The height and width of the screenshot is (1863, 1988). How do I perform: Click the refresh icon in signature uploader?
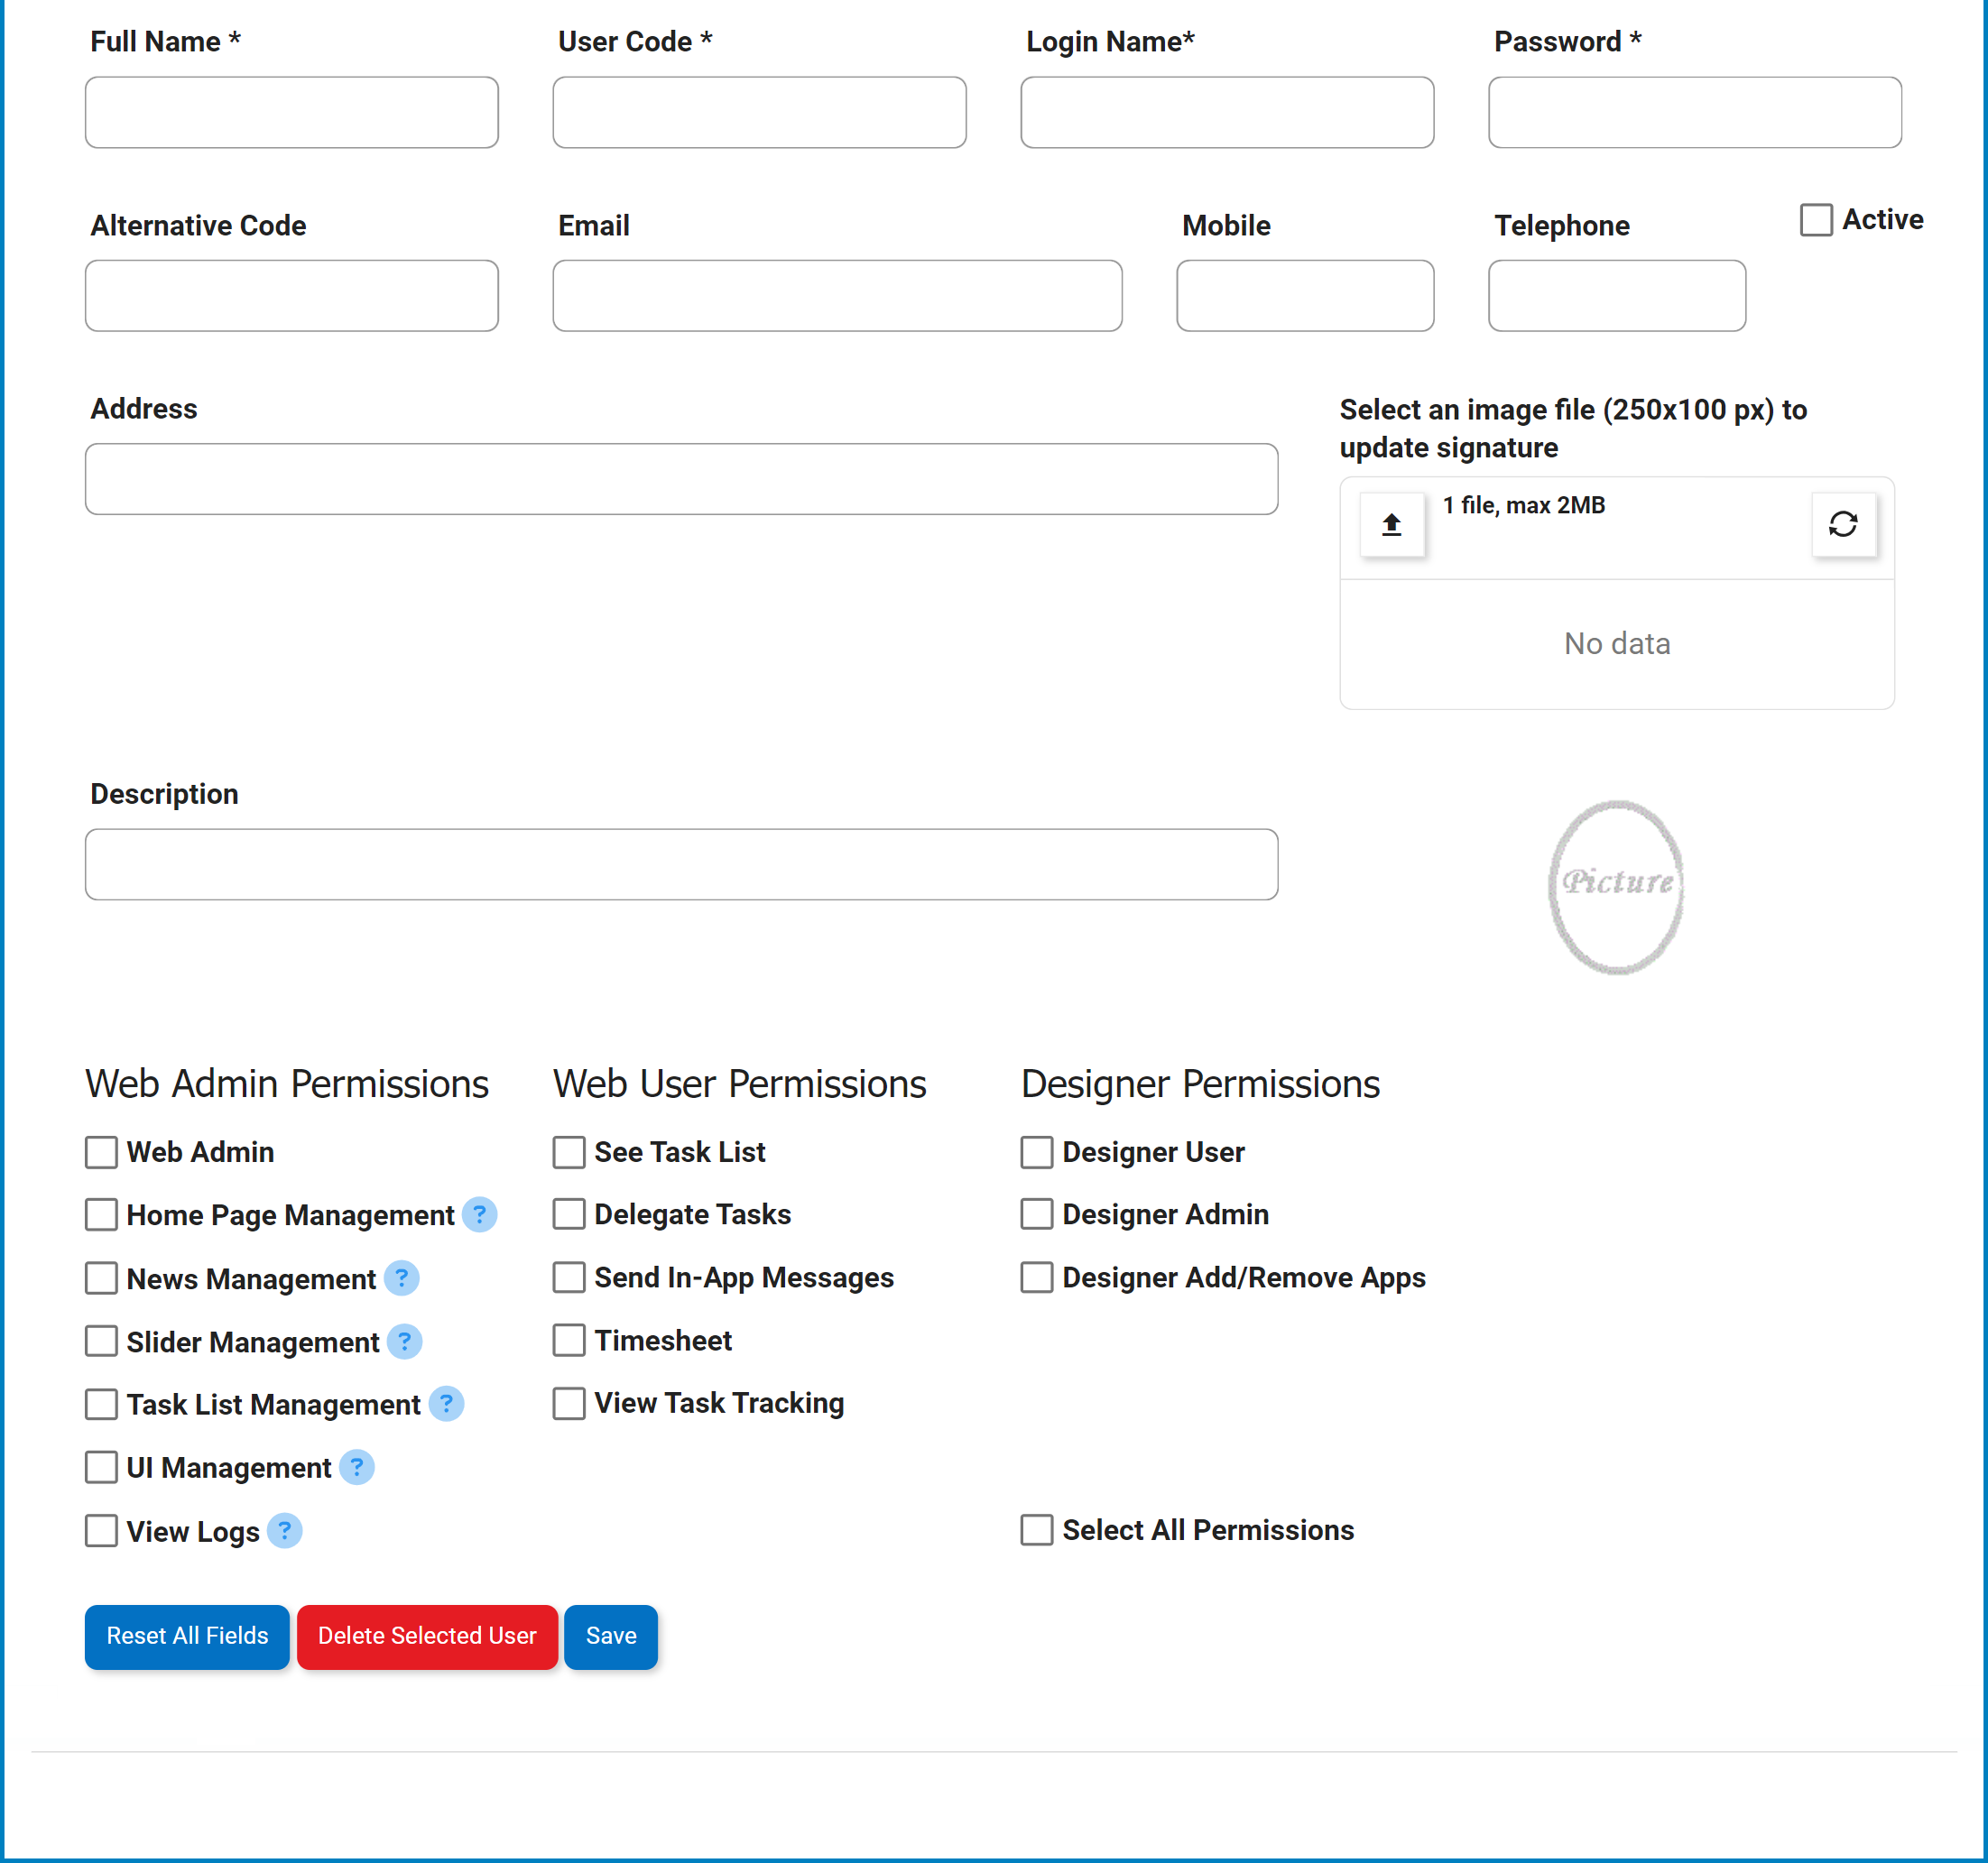click(1842, 524)
